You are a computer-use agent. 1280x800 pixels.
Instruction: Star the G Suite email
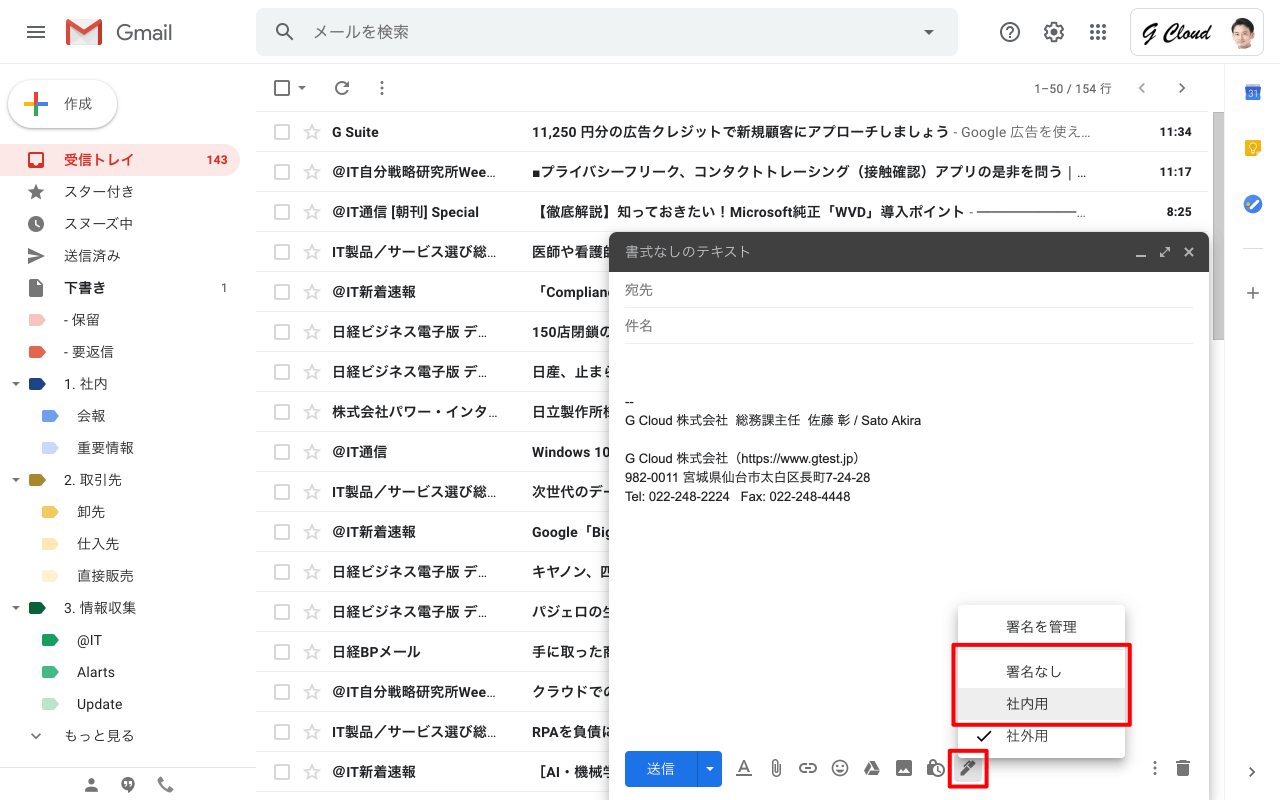(x=312, y=132)
